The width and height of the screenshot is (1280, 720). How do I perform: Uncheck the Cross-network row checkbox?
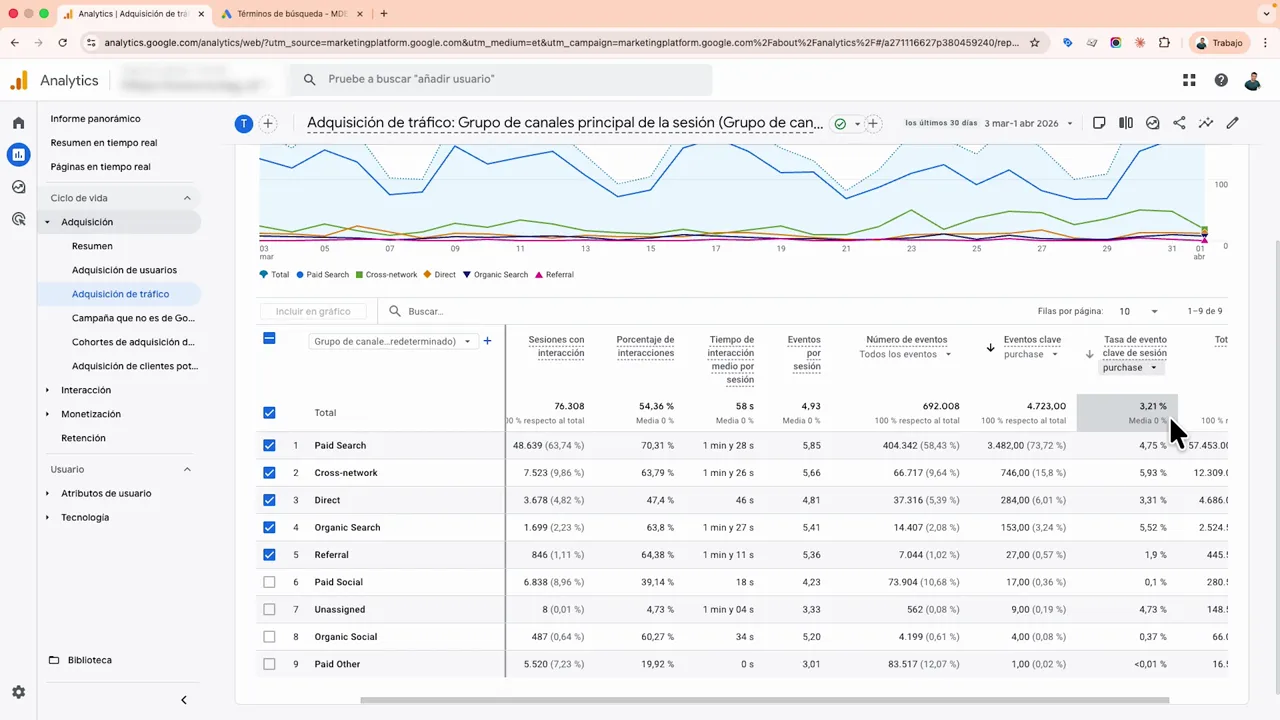[x=269, y=472]
